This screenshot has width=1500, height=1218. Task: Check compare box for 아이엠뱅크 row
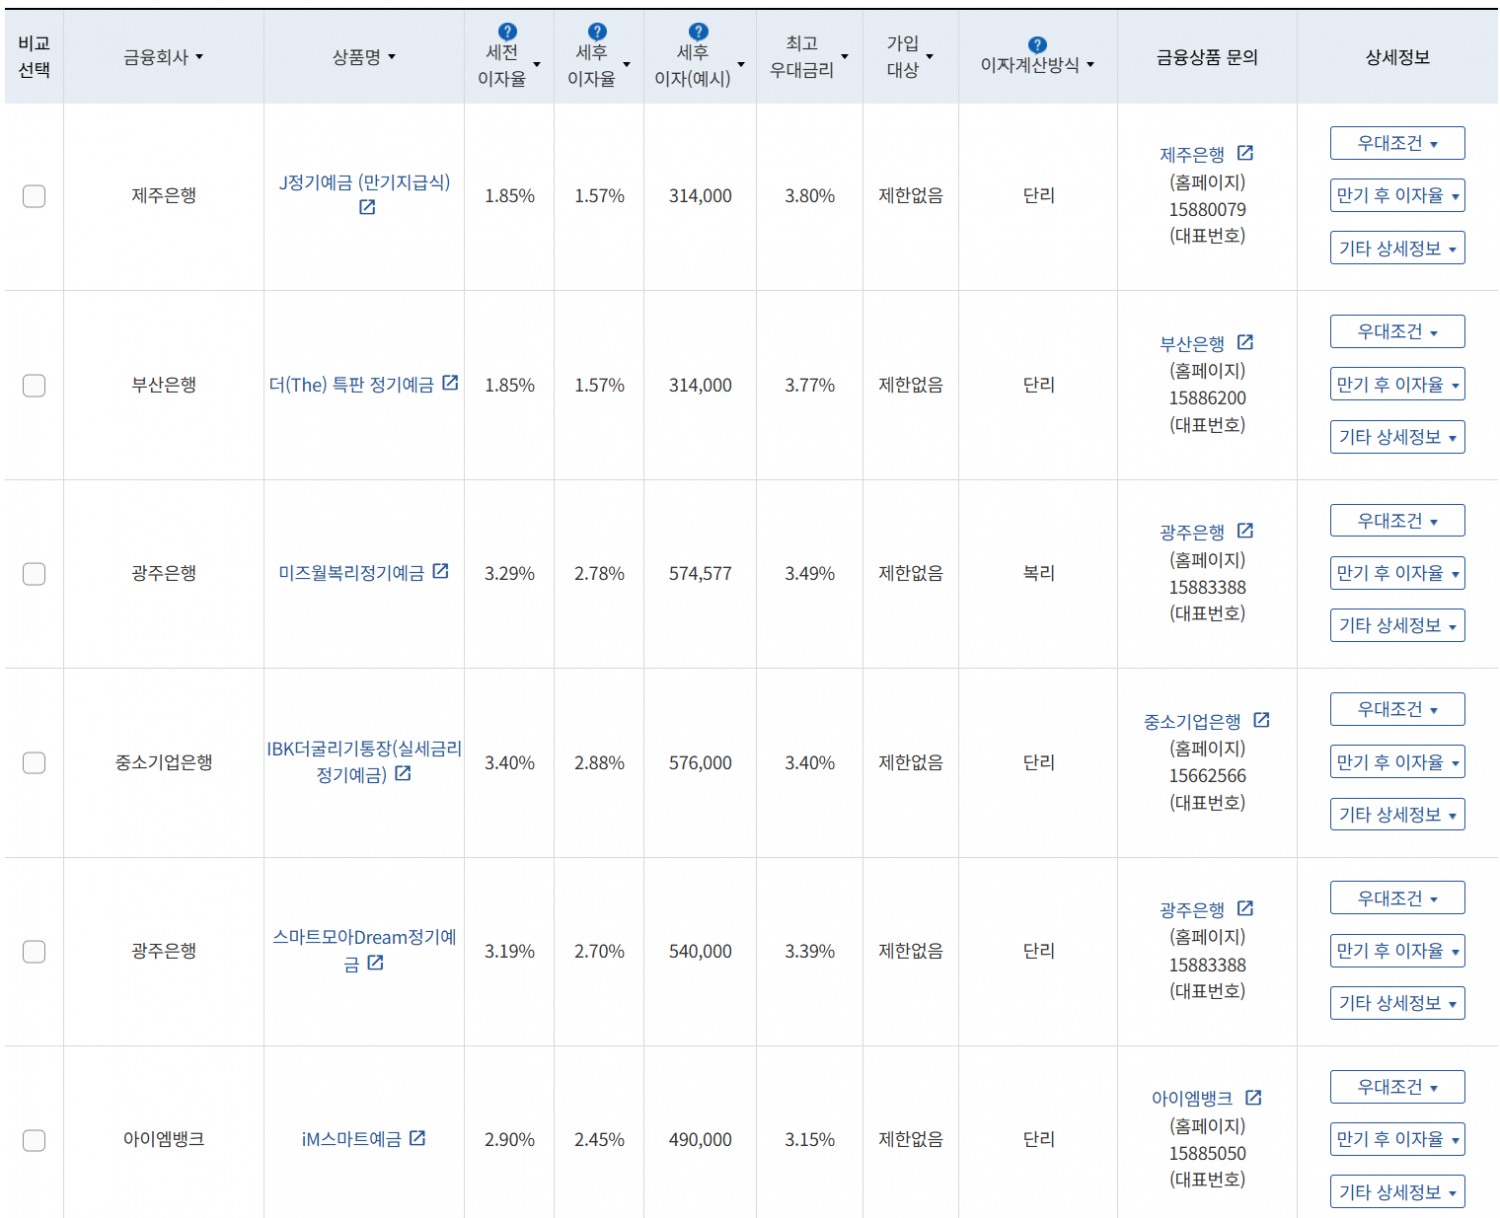coord(34,1140)
